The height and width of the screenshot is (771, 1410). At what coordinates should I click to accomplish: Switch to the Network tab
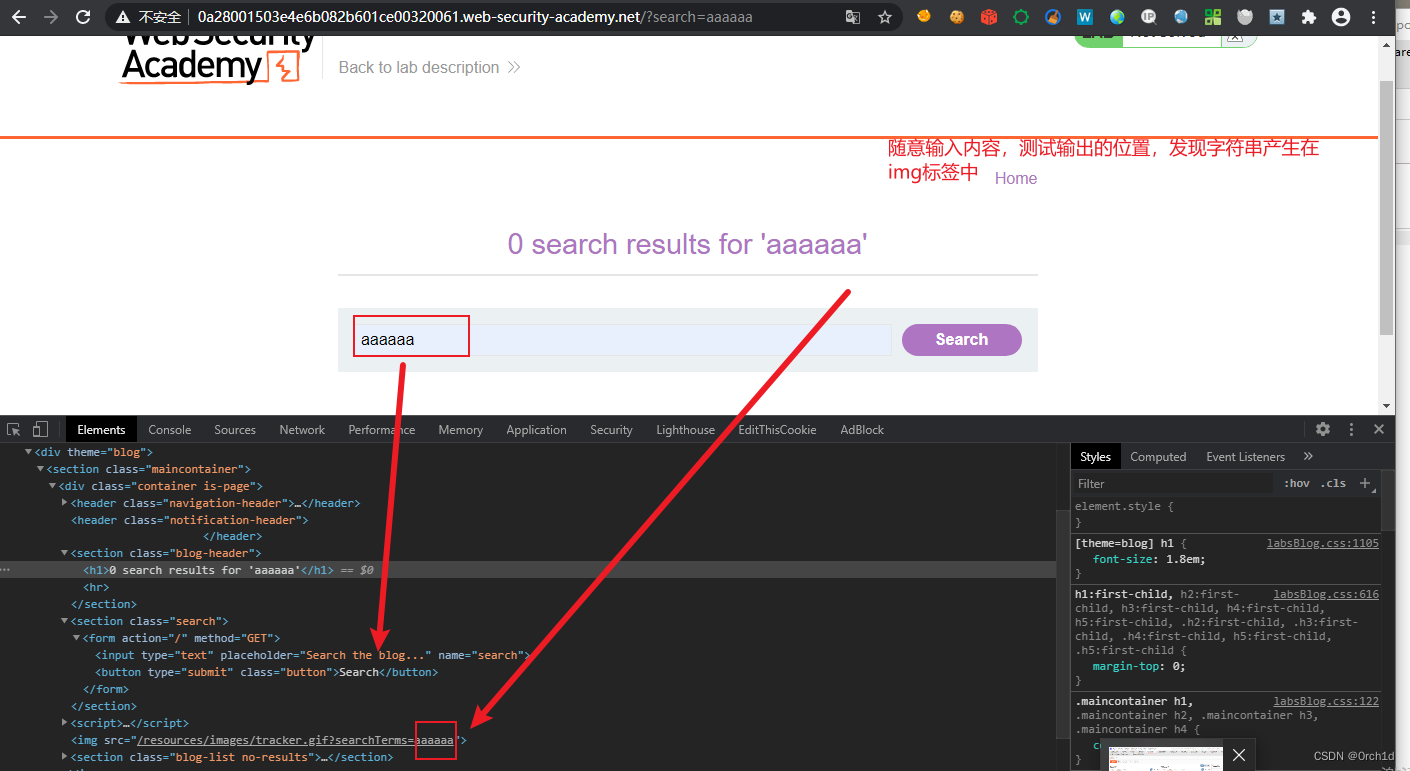click(x=302, y=430)
